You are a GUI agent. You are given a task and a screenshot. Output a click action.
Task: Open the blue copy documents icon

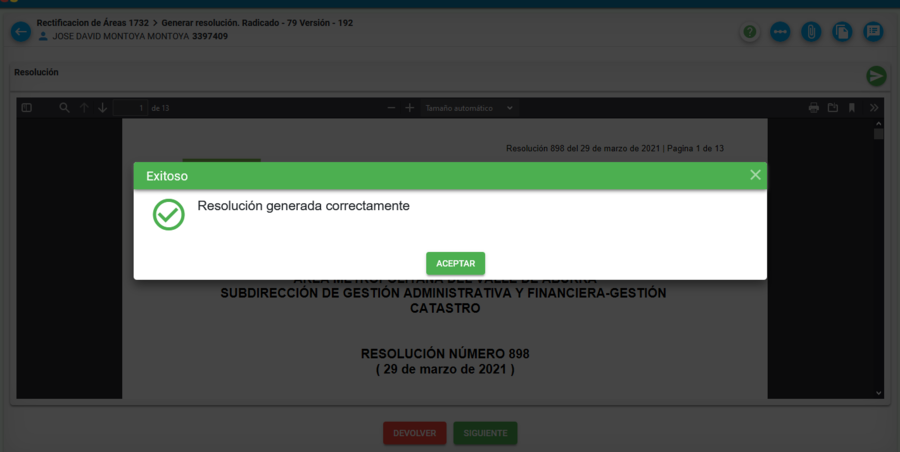click(x=842, y=32)
